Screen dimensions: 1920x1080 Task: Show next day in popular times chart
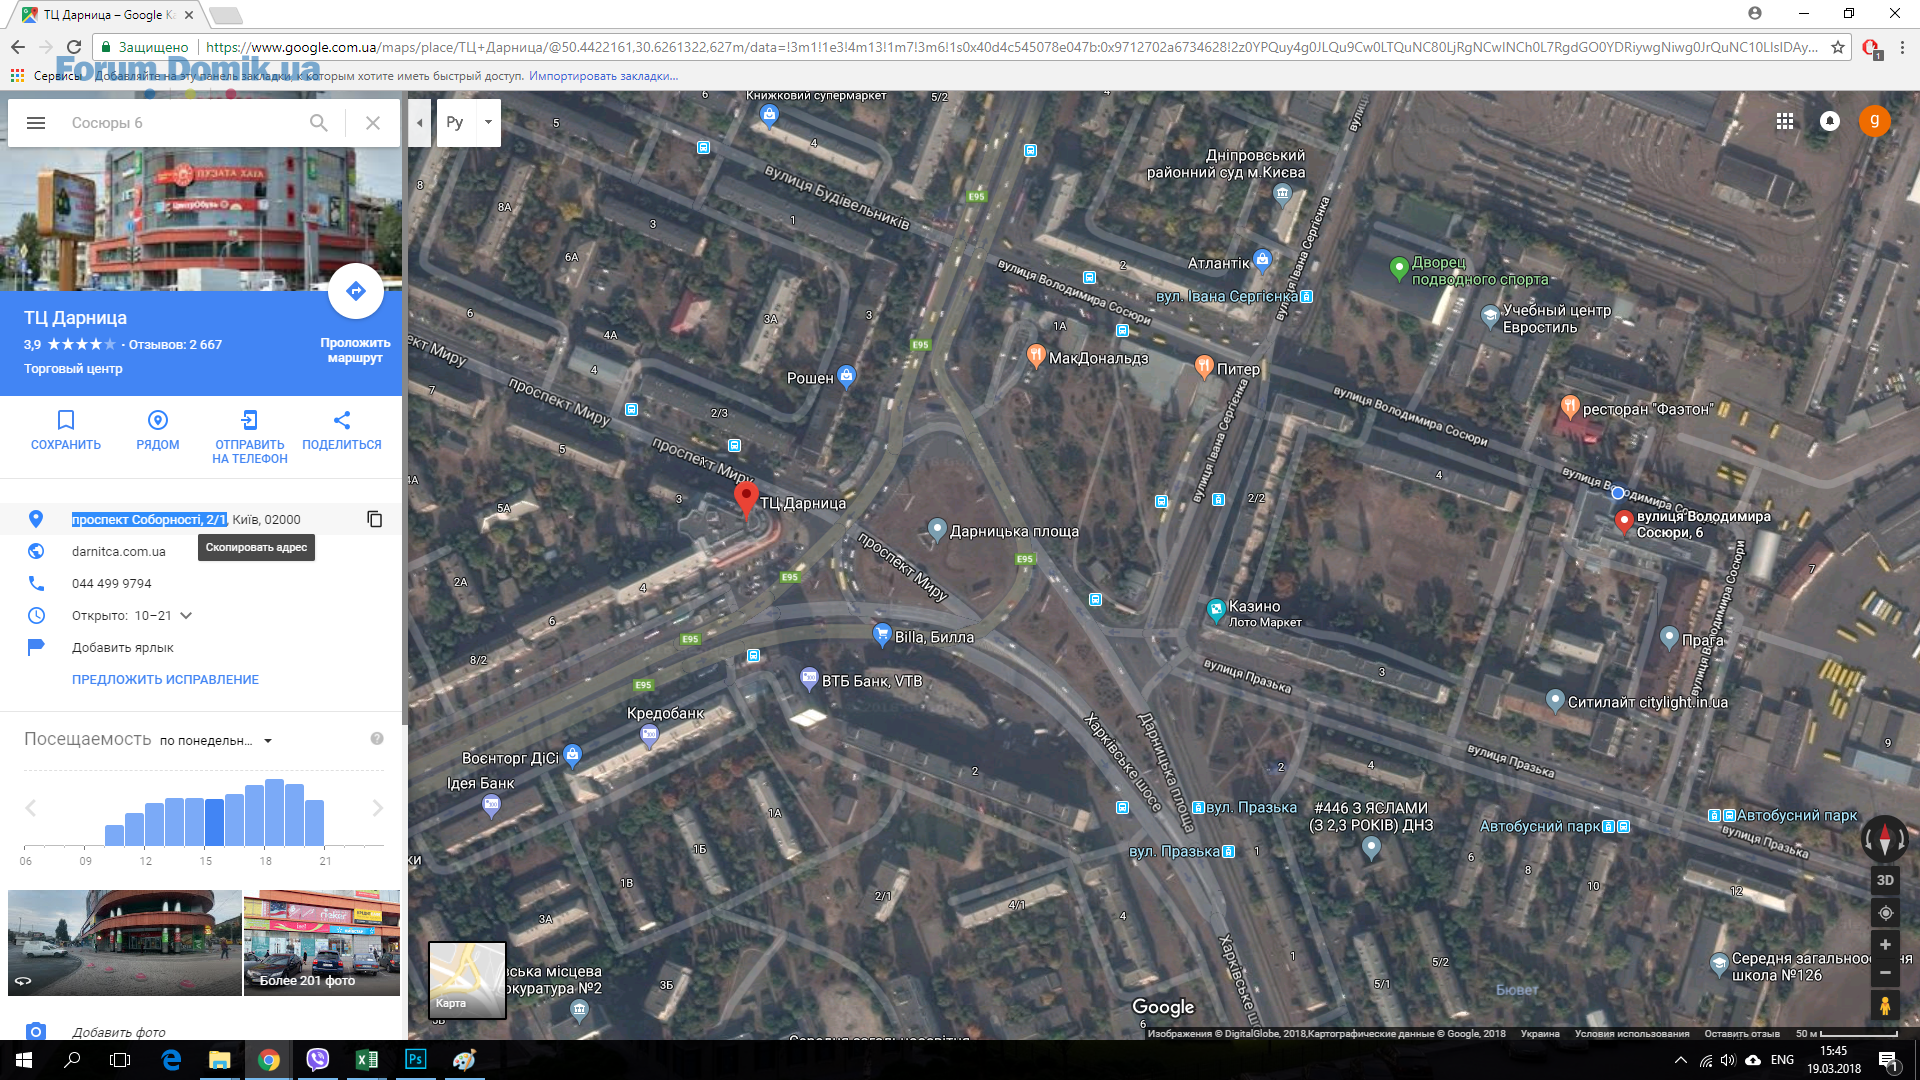pos(377,808)
